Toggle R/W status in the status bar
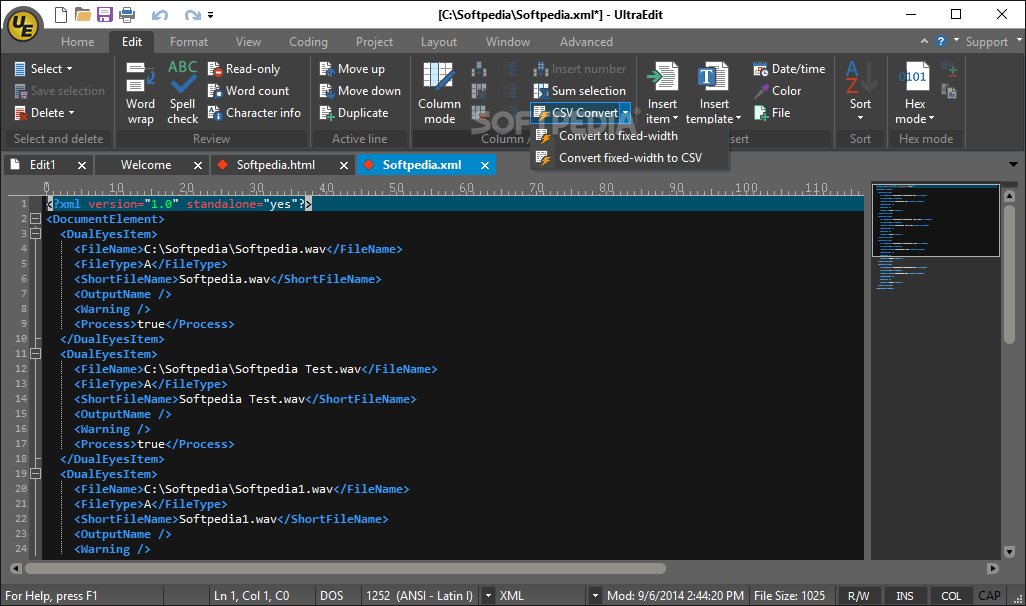 click(858, 596)
